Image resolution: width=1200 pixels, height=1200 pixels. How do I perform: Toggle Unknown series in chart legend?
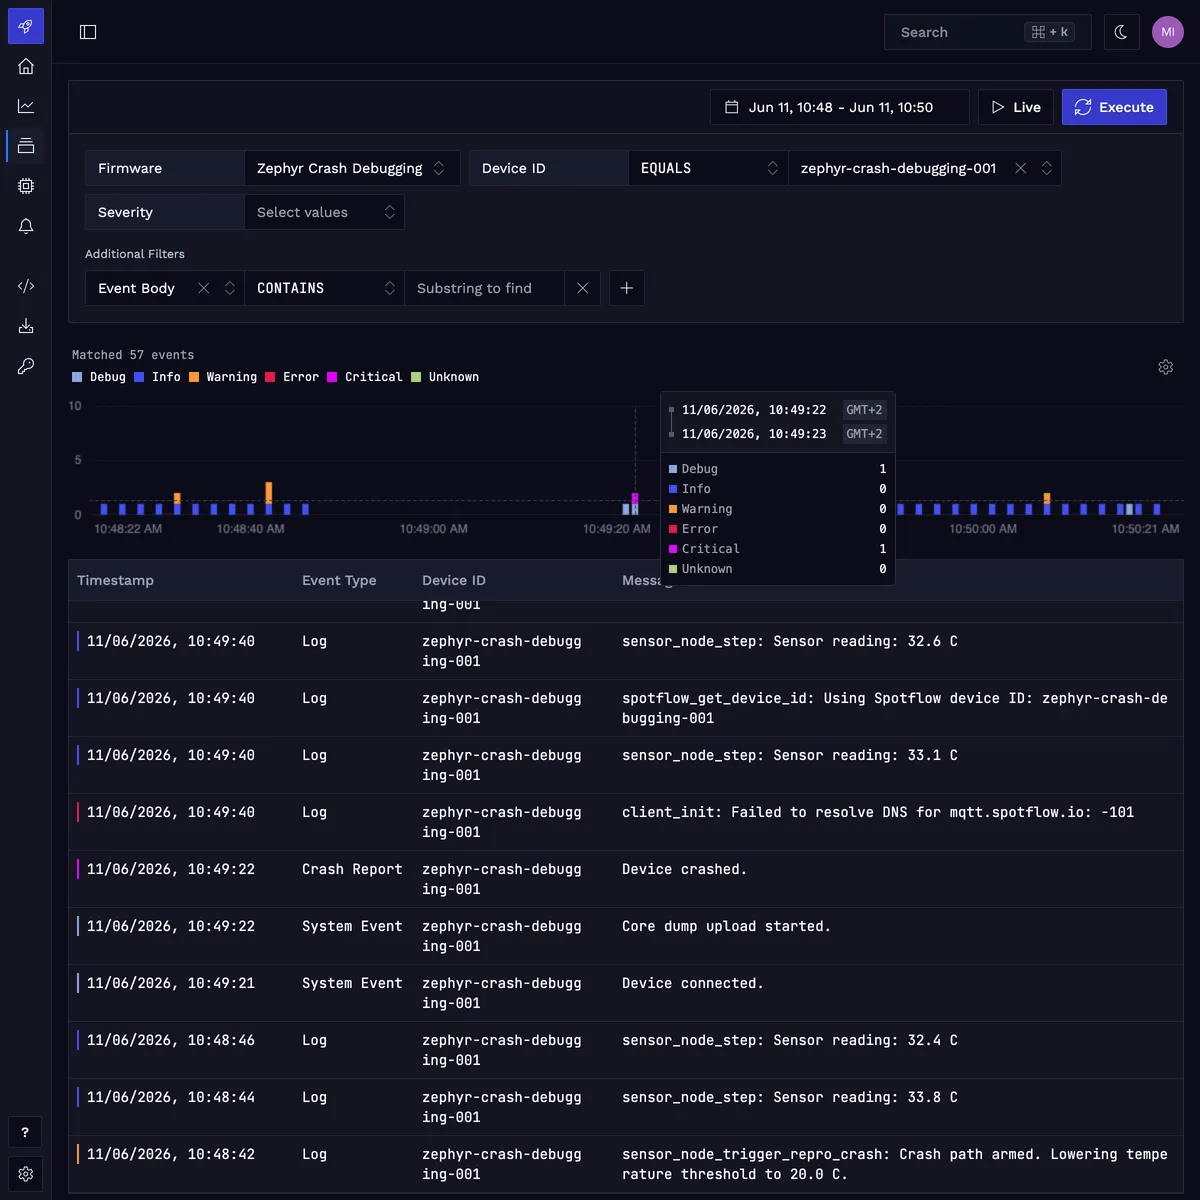pyautogui.click(x=445, y=377)
